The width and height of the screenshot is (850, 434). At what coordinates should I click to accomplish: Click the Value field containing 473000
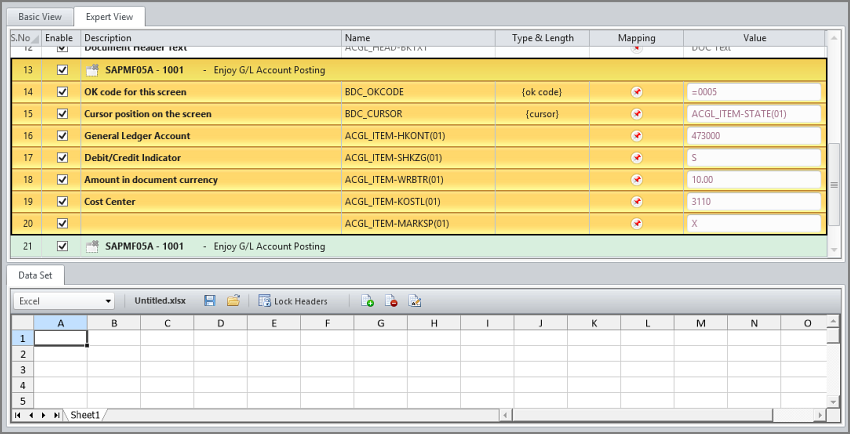click(754, 136)
